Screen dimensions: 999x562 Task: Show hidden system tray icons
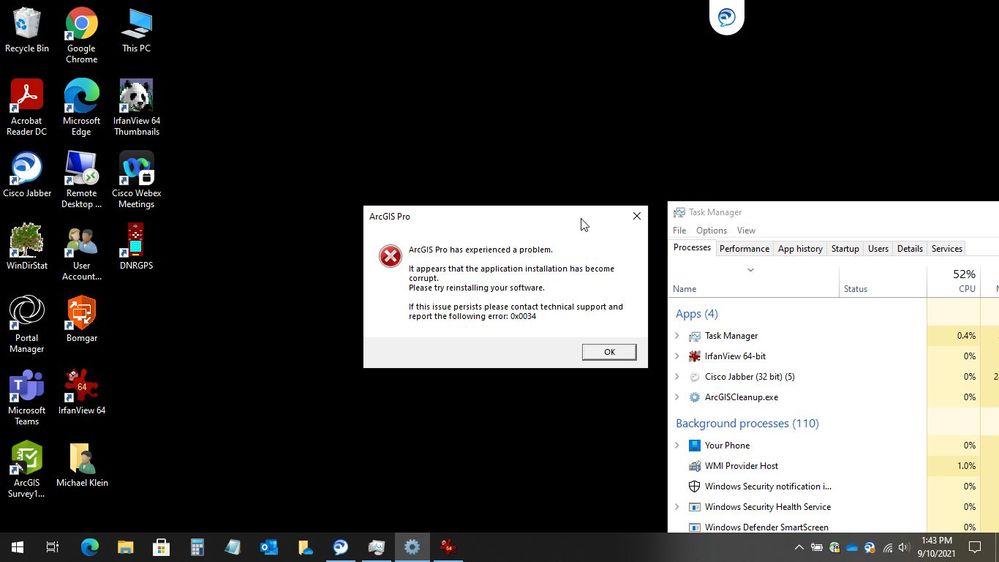[799, 547]
